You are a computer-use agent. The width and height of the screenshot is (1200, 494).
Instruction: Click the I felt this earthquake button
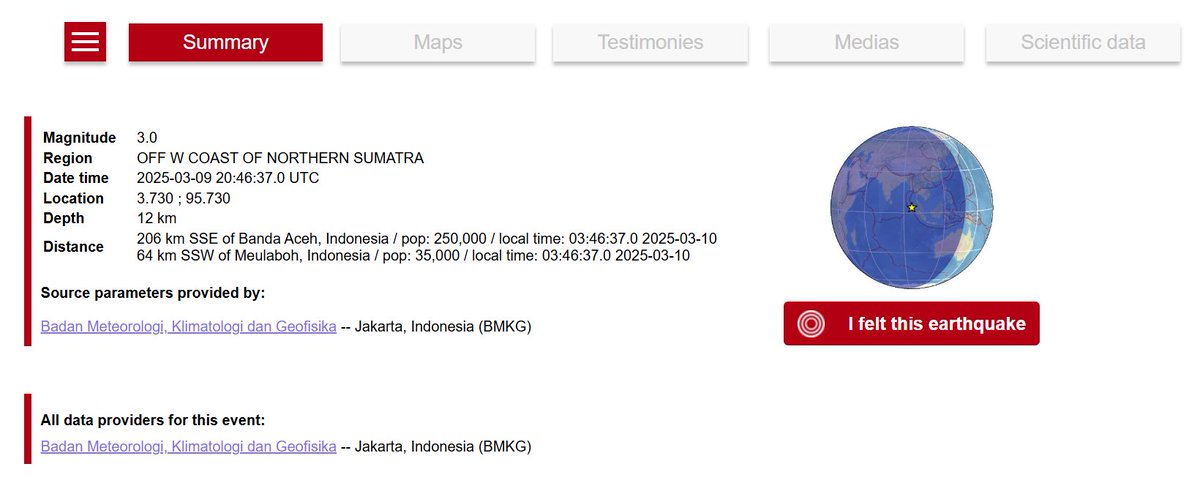point(911,324)
